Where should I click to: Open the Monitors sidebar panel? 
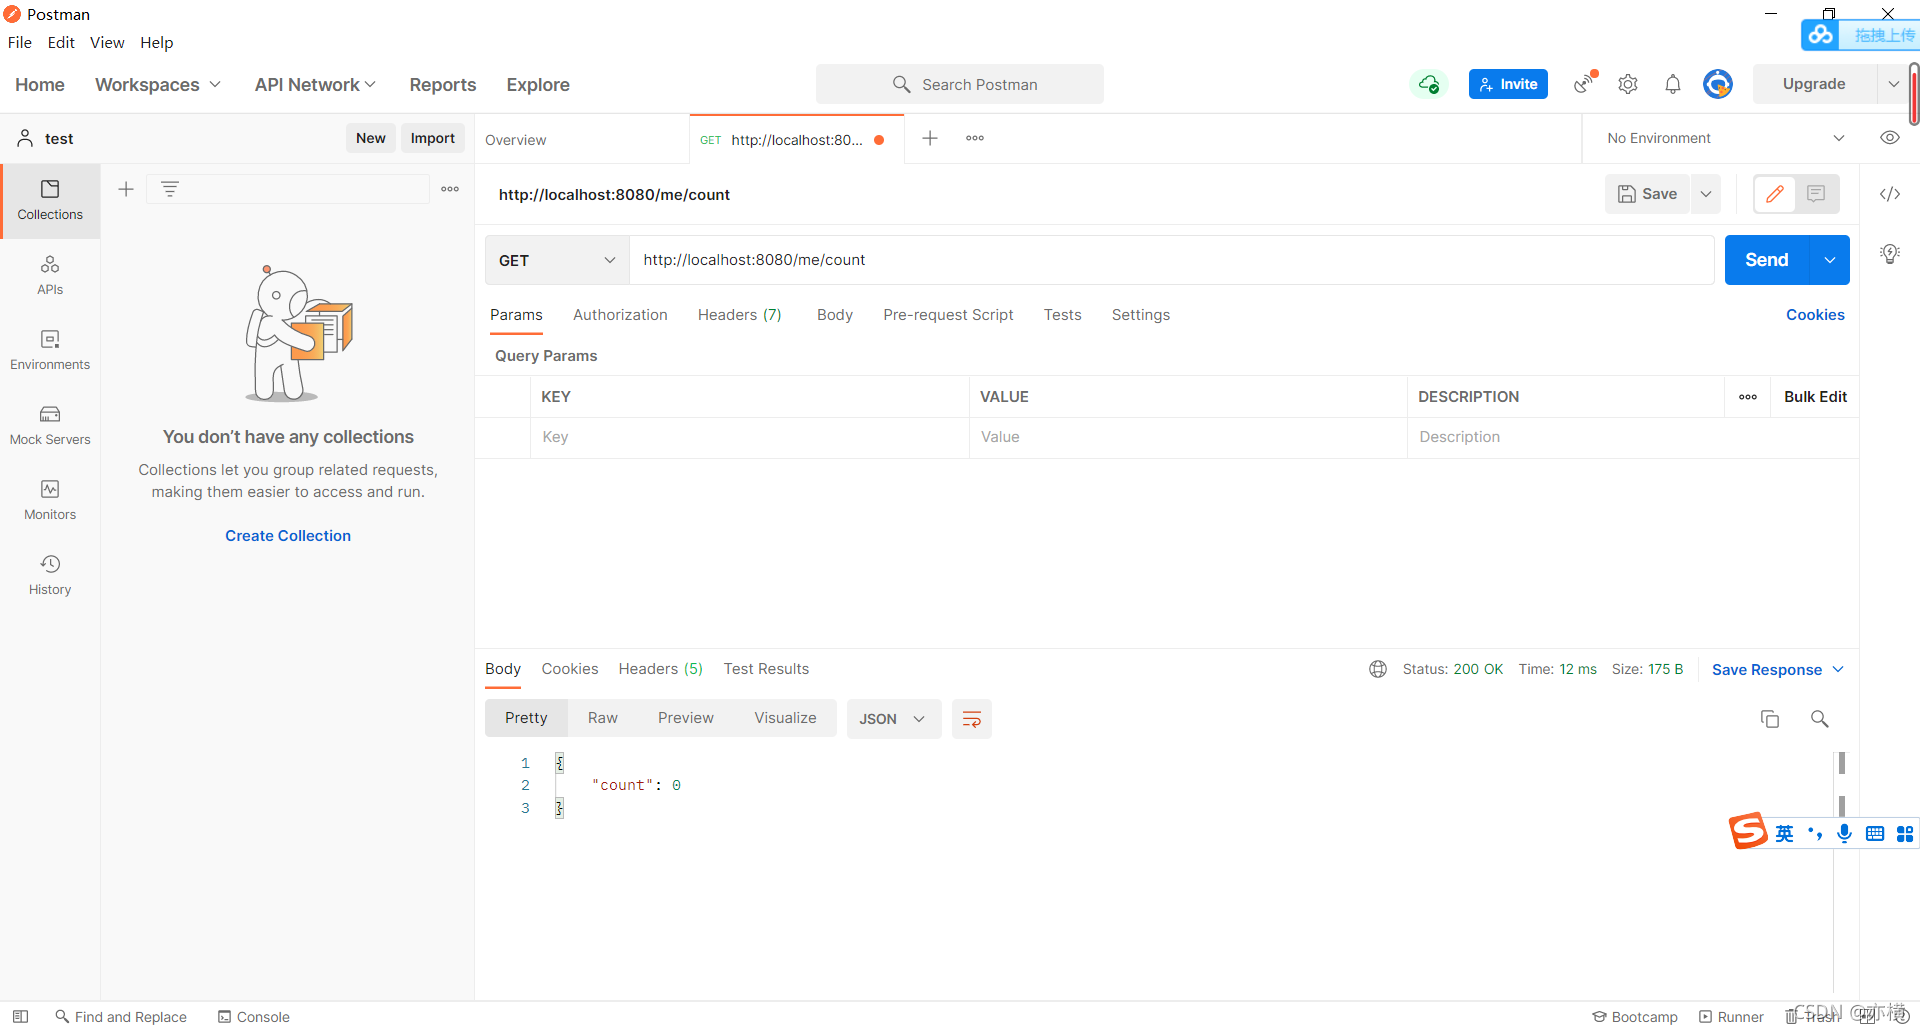(x=50, y=500)
